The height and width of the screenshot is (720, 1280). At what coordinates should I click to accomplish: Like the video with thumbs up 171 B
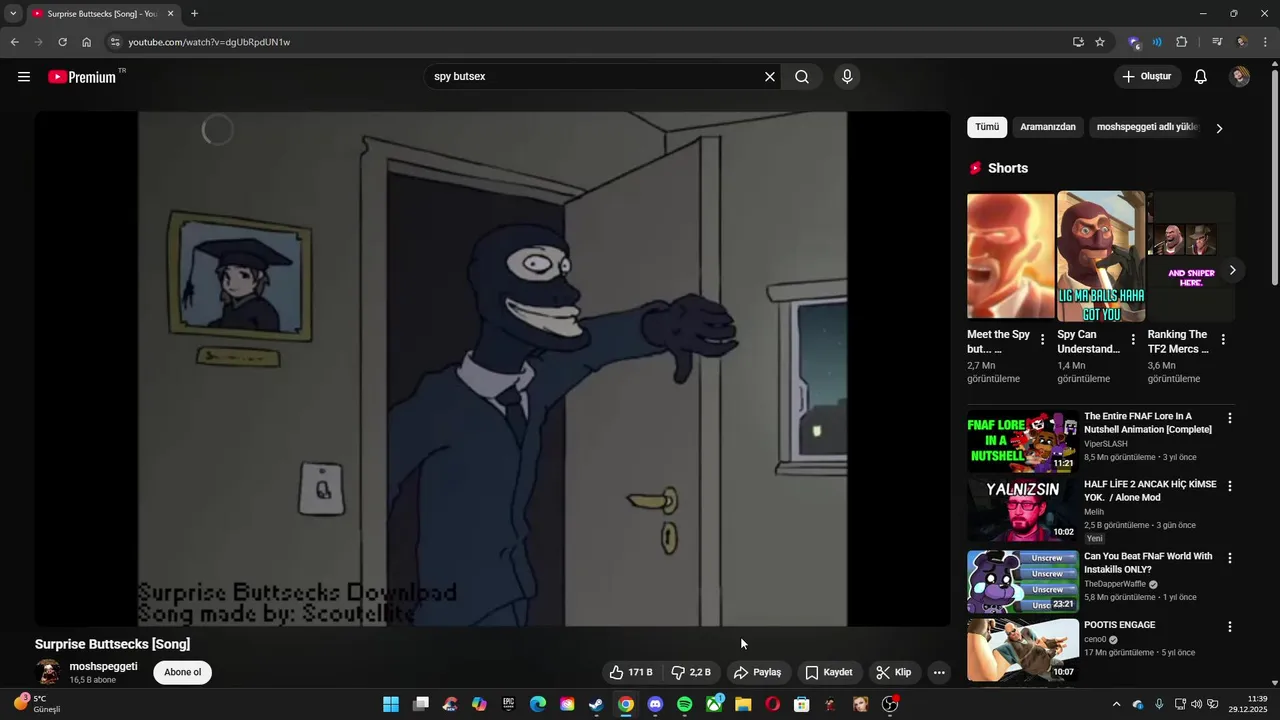coord(631,672)
